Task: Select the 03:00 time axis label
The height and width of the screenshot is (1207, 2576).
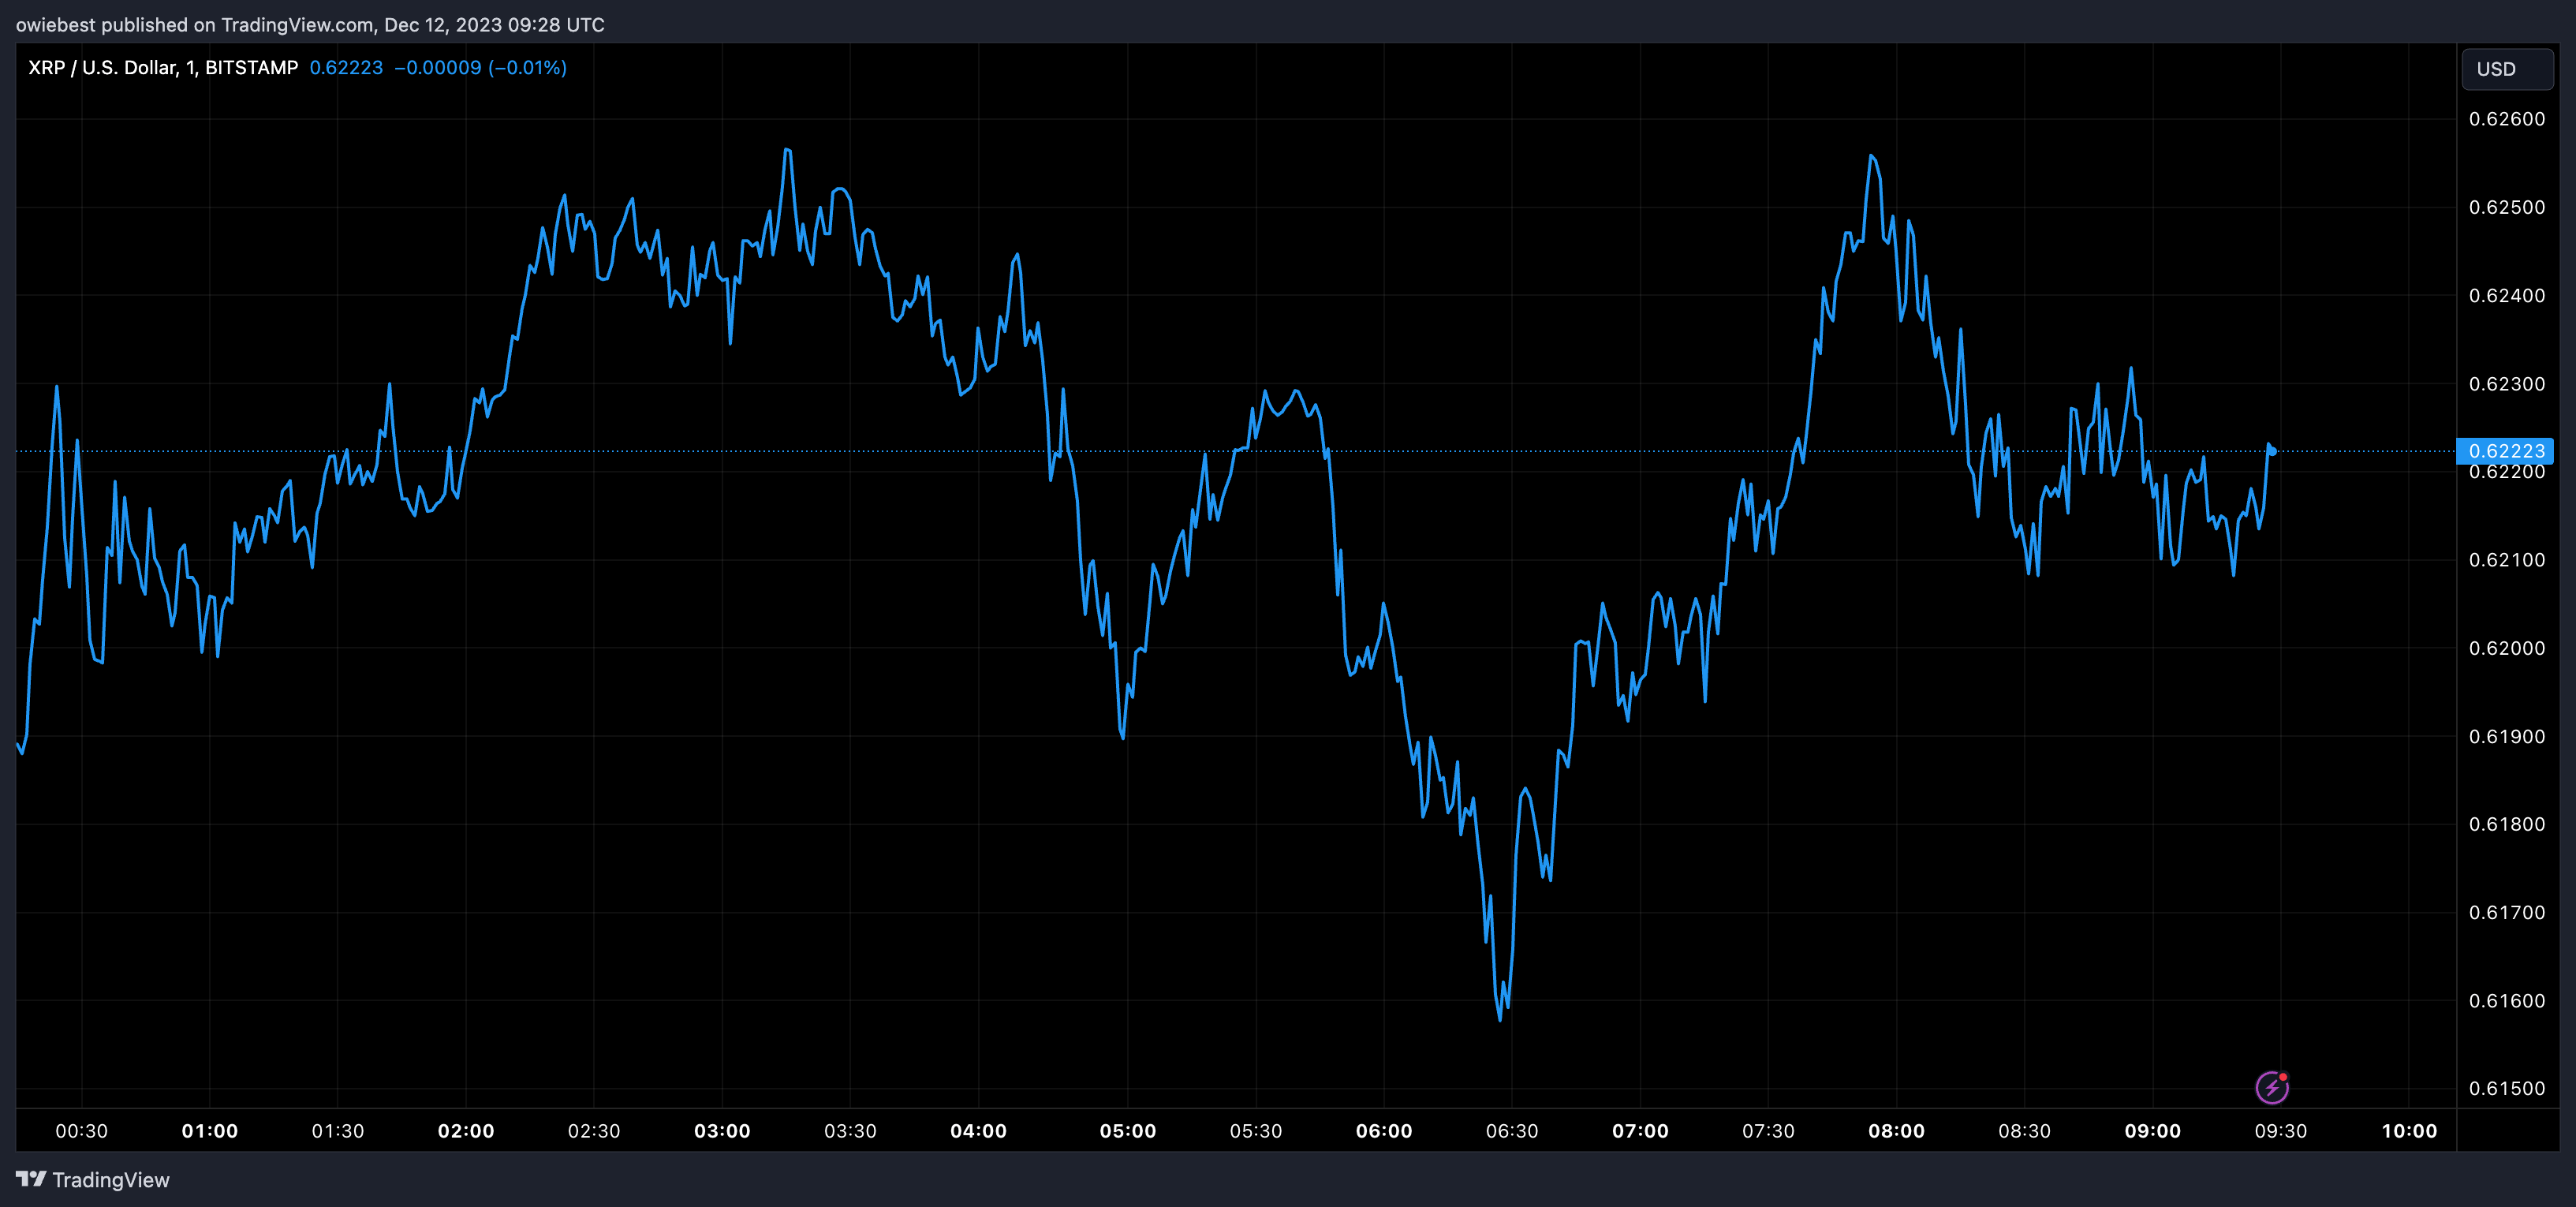Action: (x=722, y=1131)
